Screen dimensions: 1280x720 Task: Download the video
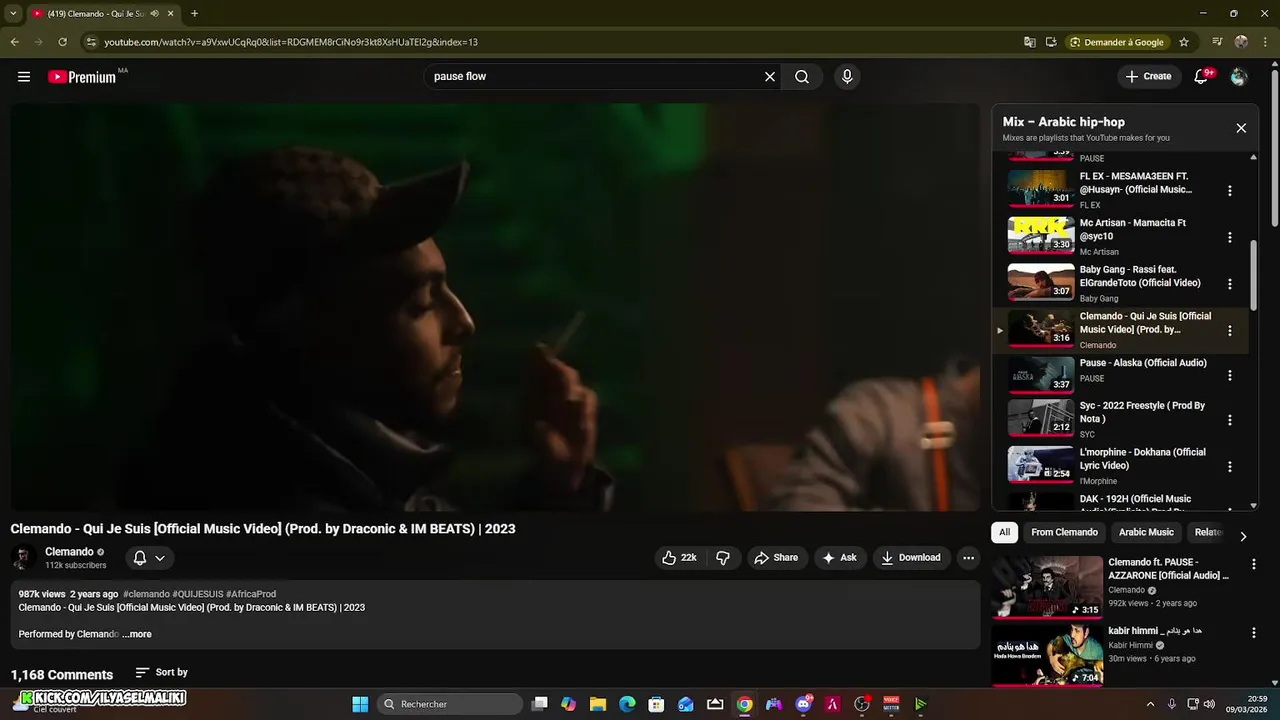[x=910, y=558]
